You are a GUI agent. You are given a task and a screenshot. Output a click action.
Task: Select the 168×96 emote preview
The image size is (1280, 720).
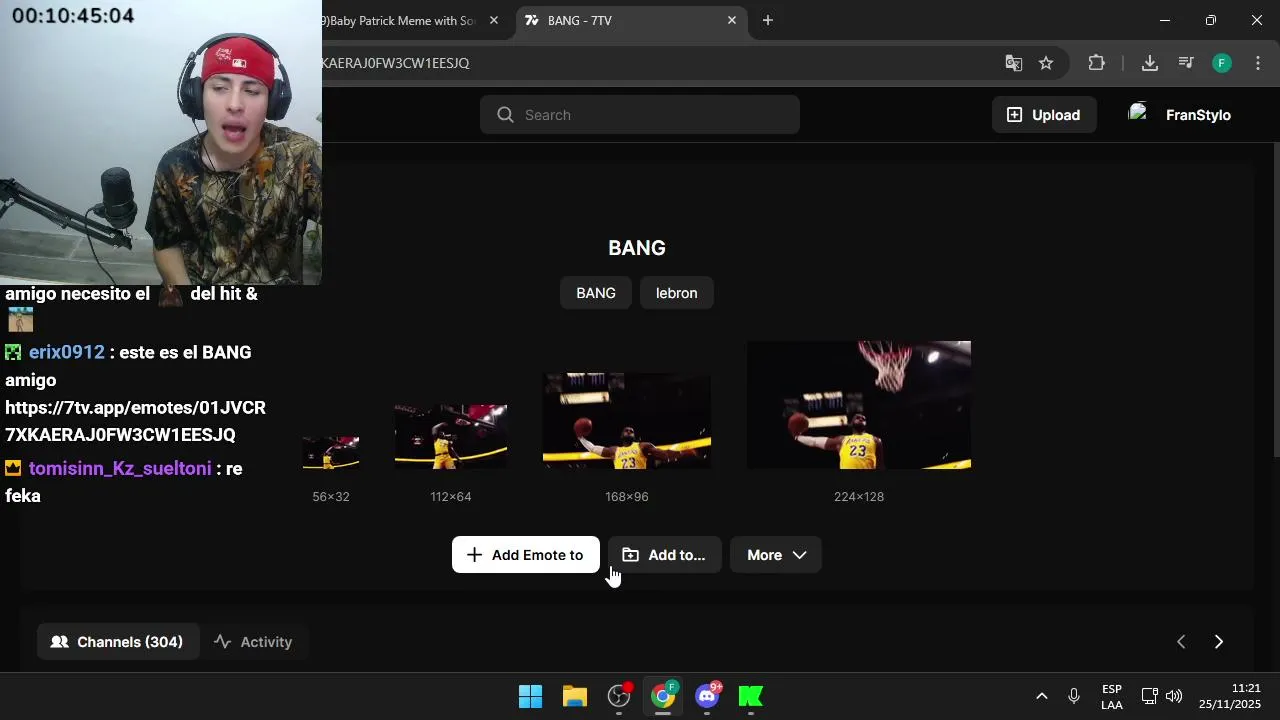pos(627,421)
